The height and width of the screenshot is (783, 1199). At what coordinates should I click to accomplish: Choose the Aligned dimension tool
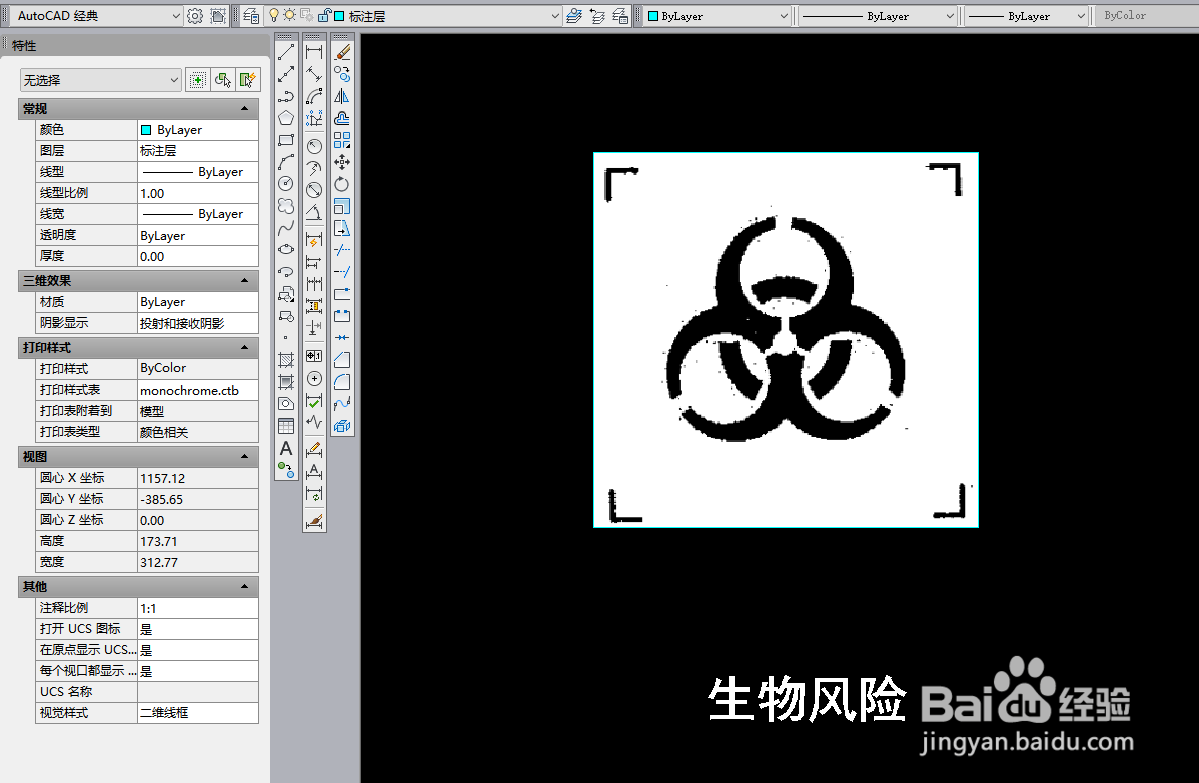[314, 74]
